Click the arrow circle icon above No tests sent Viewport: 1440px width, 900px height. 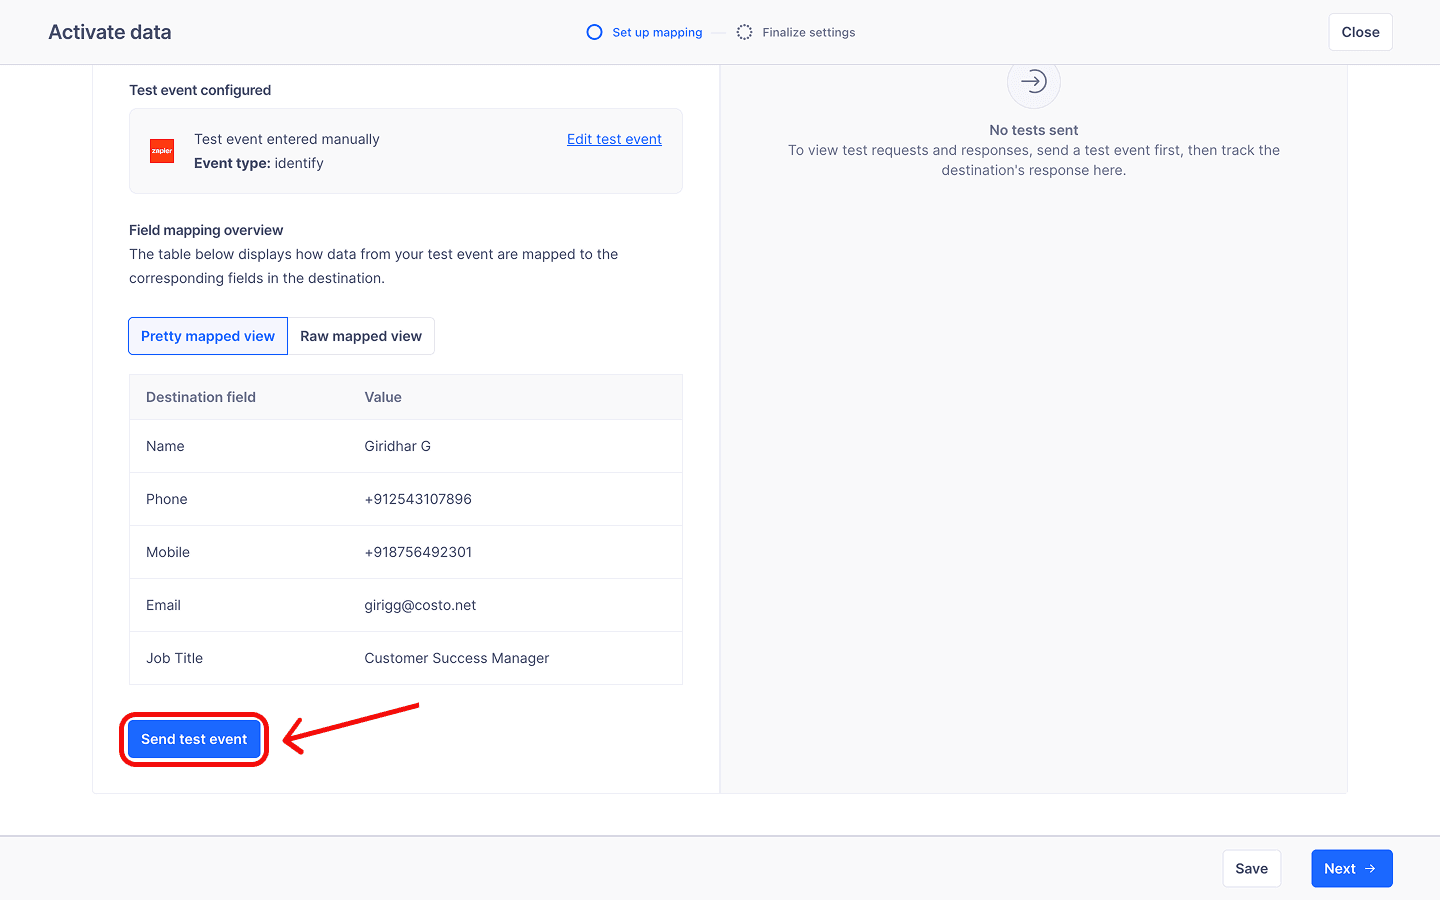pyautogui.click(x=1034, y=82)
